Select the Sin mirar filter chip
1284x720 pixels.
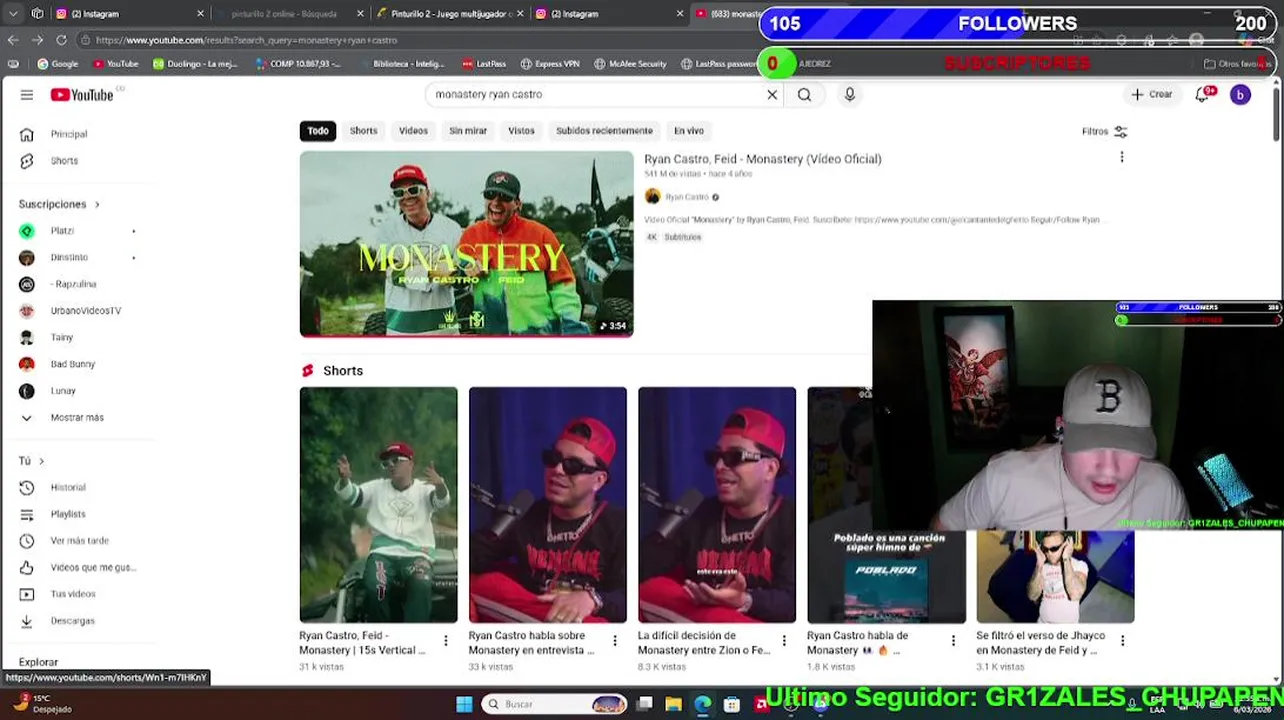click(468, 131)
